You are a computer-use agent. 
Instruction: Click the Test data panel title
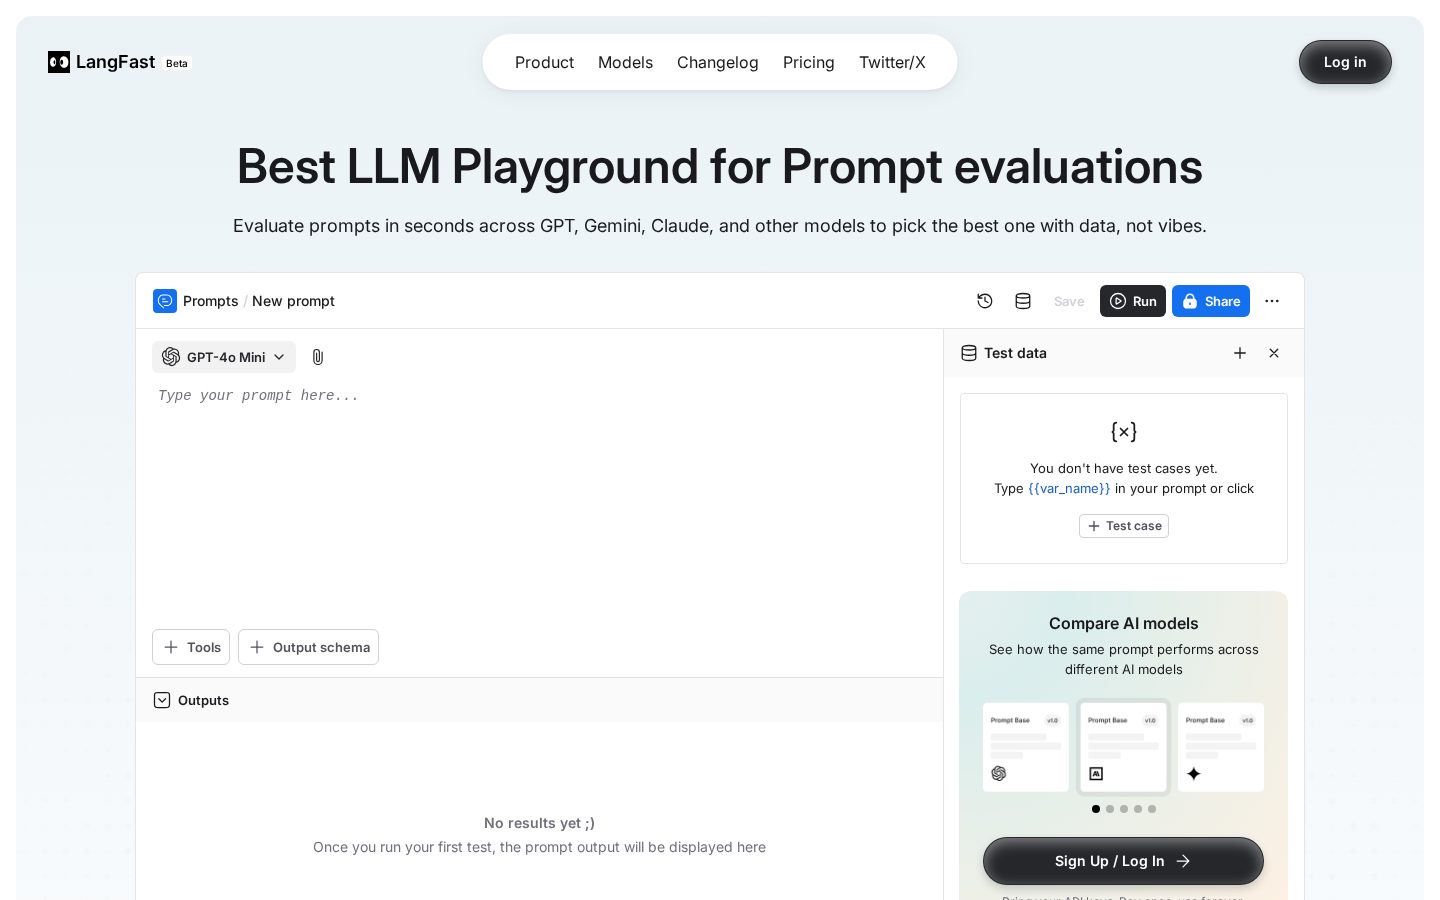1015,353
